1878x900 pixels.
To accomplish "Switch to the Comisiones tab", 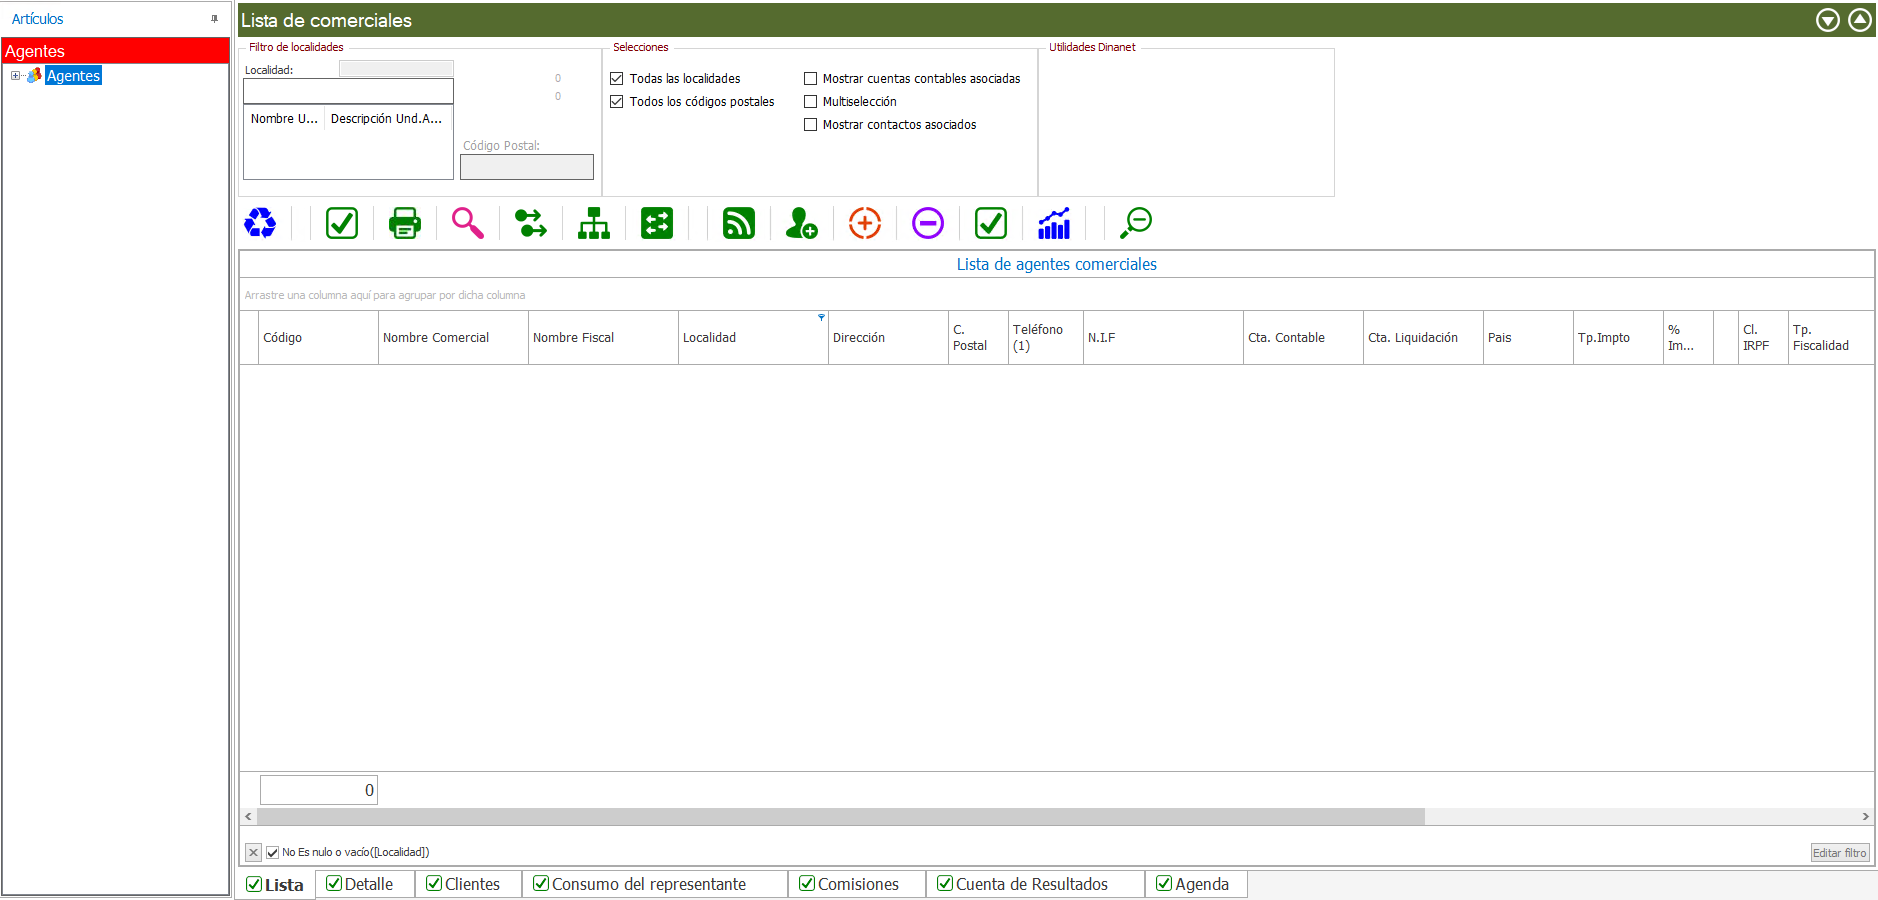I will pyautogui.click(x=857, y=884).
